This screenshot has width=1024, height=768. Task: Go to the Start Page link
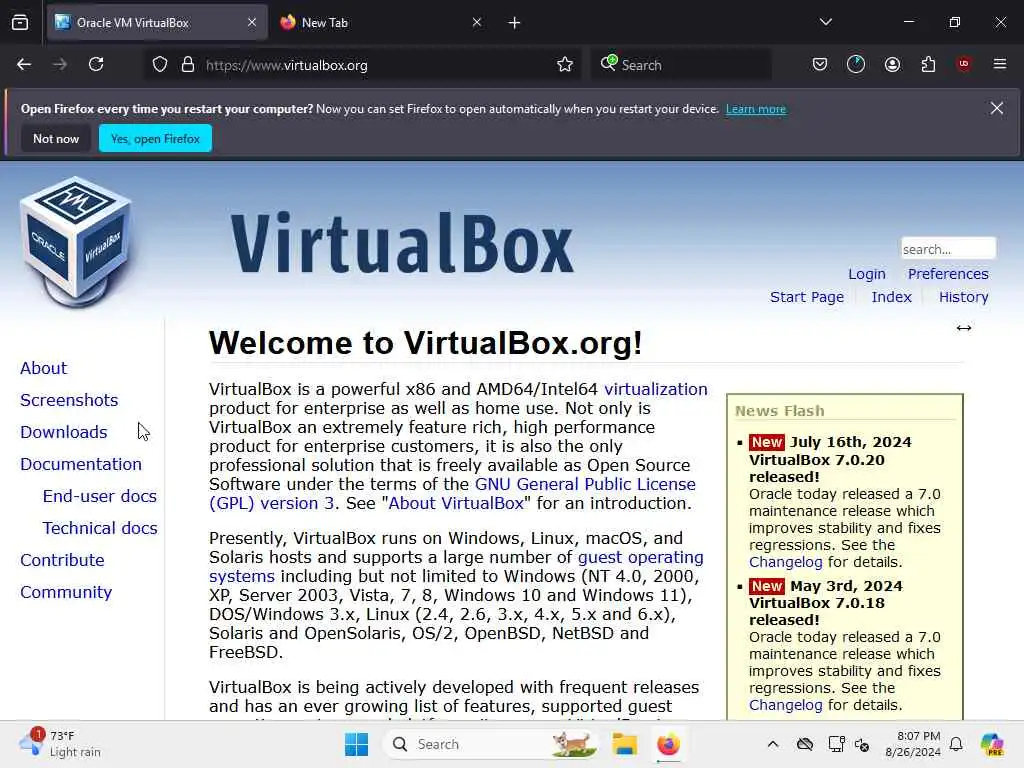[807, 297]
